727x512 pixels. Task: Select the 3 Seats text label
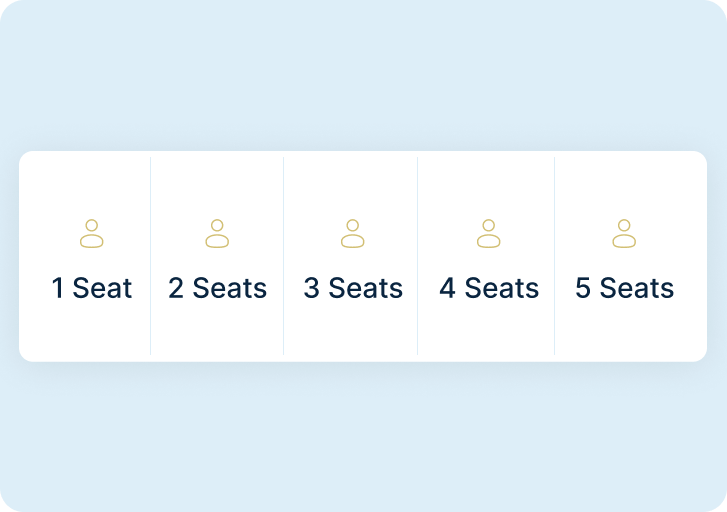click(353, 288)
